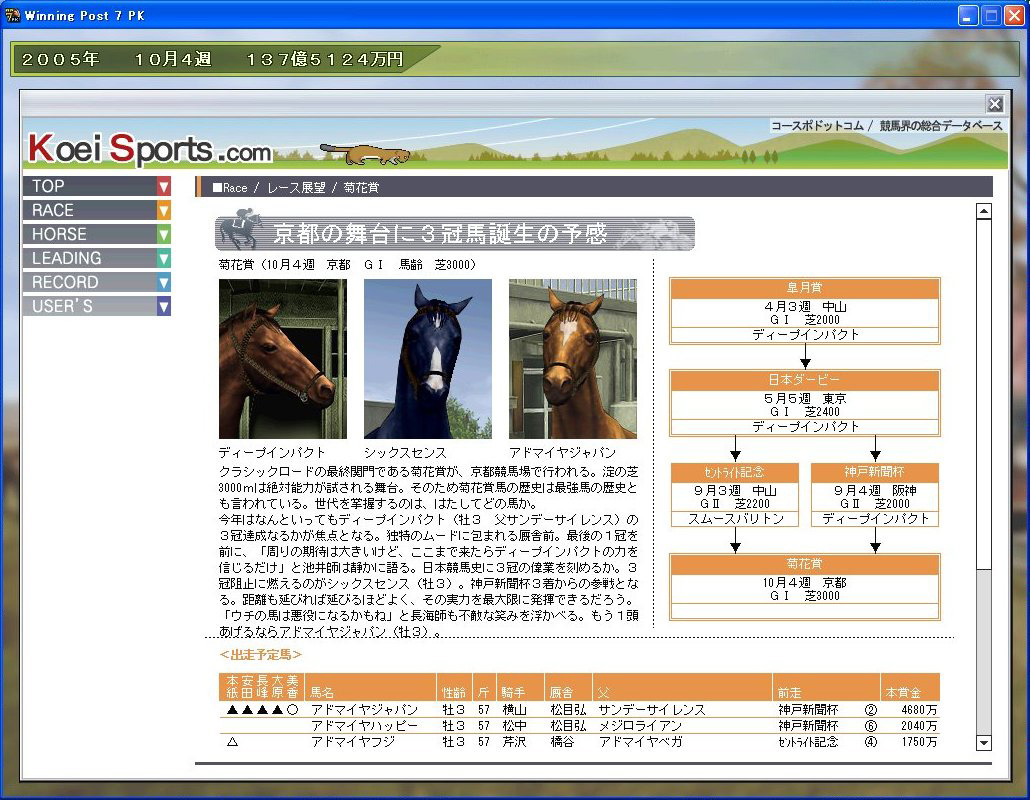Select アドマイヤハッピー row in entry table
1030x800 pixels.
pyautogui.click(x=579, y=726)
